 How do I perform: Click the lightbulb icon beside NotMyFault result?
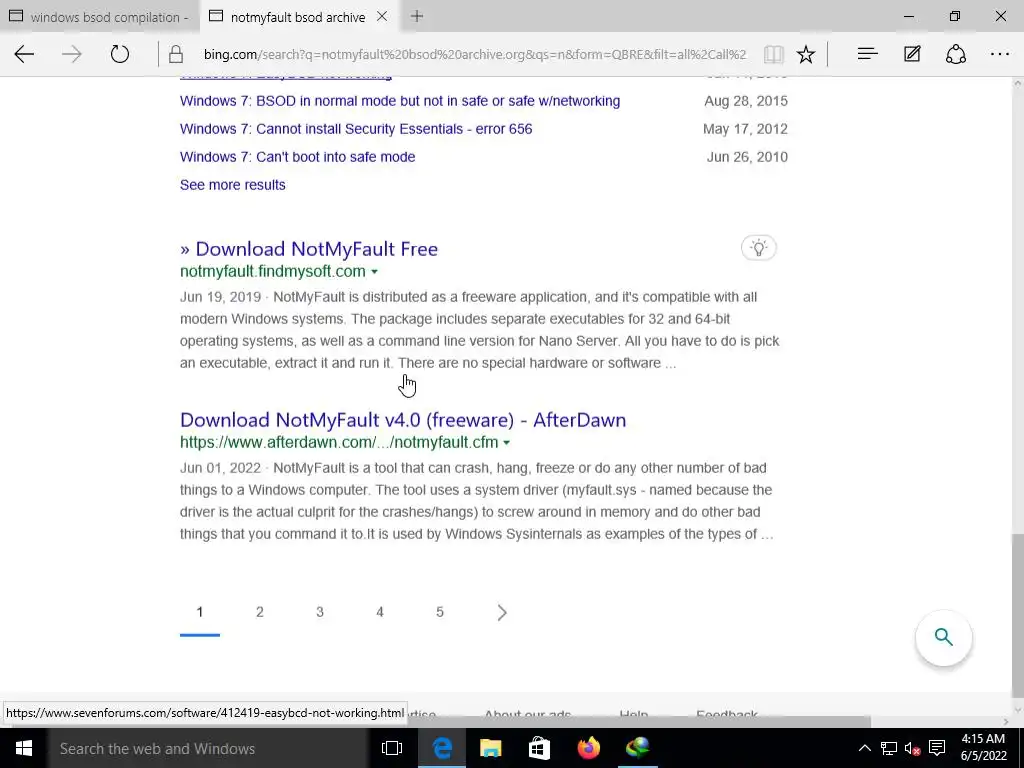pos(758,248)
